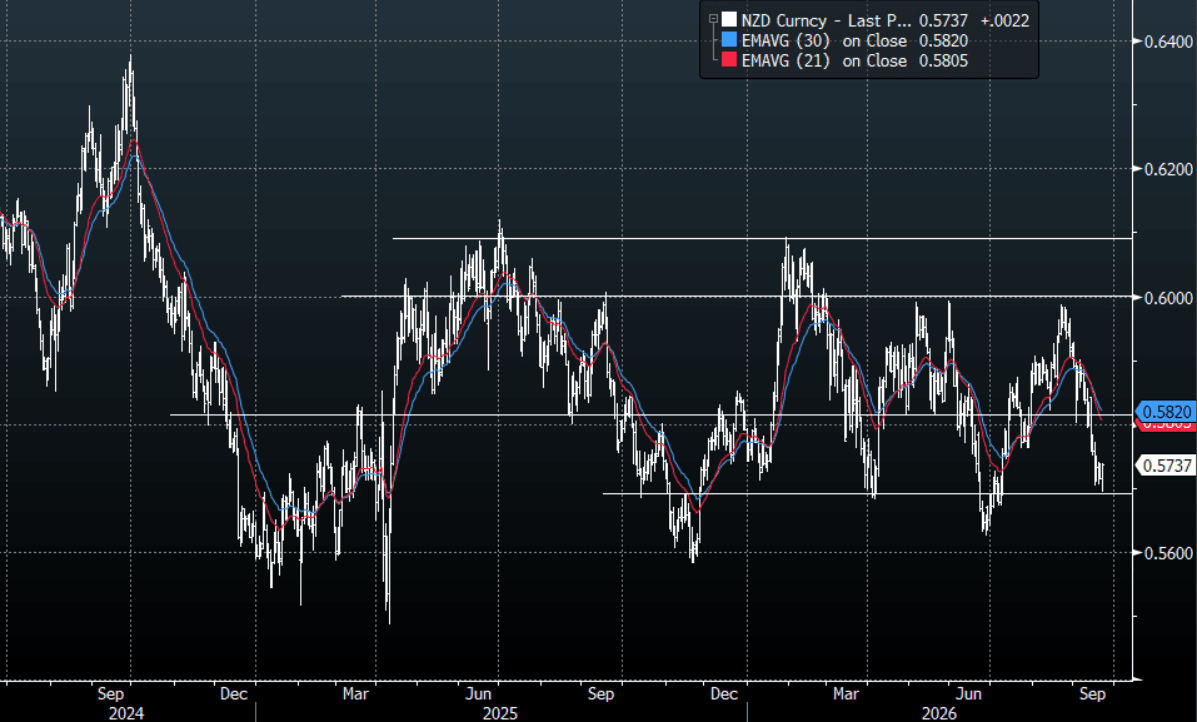Click the white NZD Curncy color swatch
Screen dimensions: 1197x722
[x=729, y=20]
